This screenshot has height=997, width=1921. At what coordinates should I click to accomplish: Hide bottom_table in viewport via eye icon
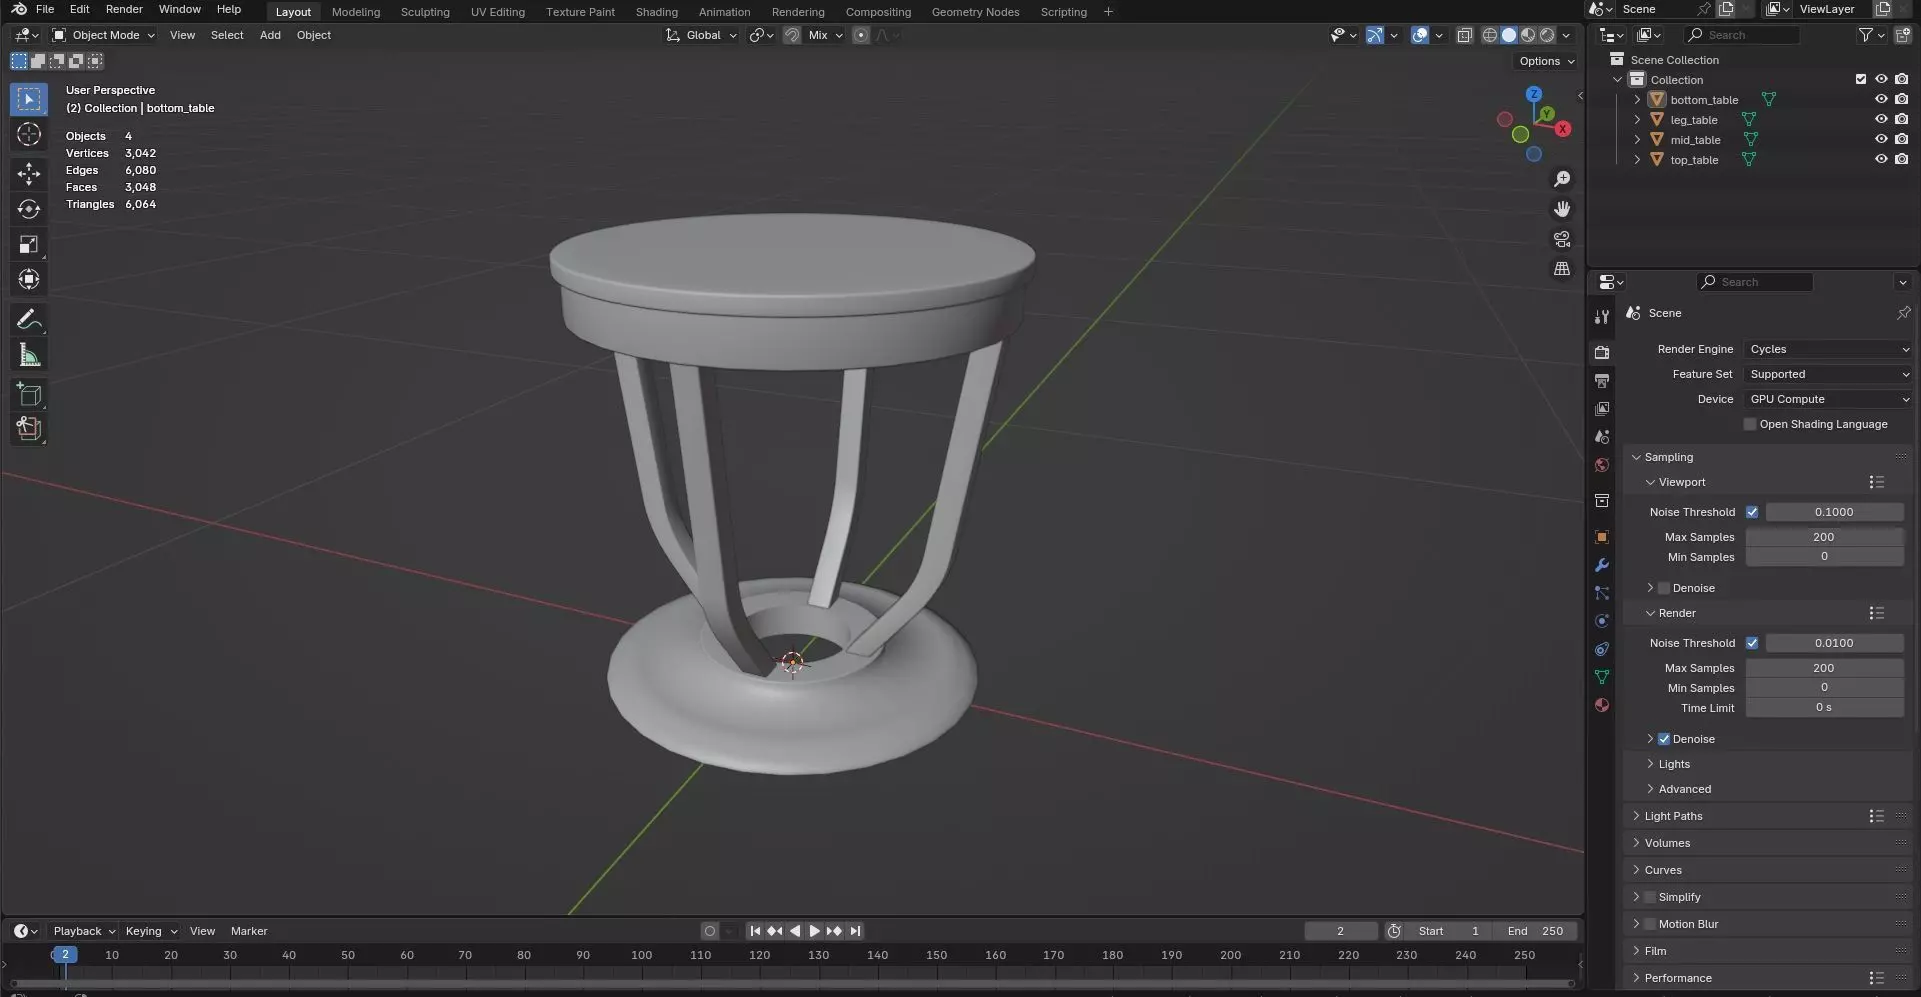pyautogui.click(x=1881, y=99)
